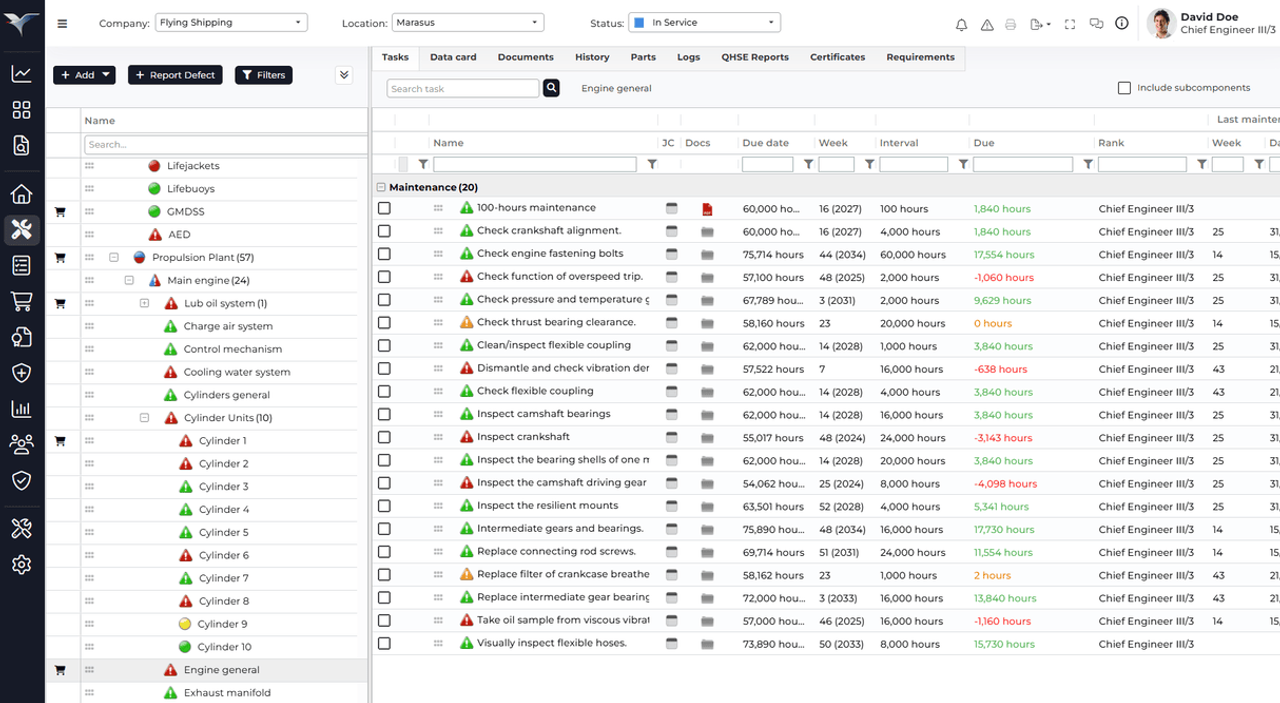Switch to History tab
Image resolution: width=1280 pixels, height=703 pixels.
592,57
